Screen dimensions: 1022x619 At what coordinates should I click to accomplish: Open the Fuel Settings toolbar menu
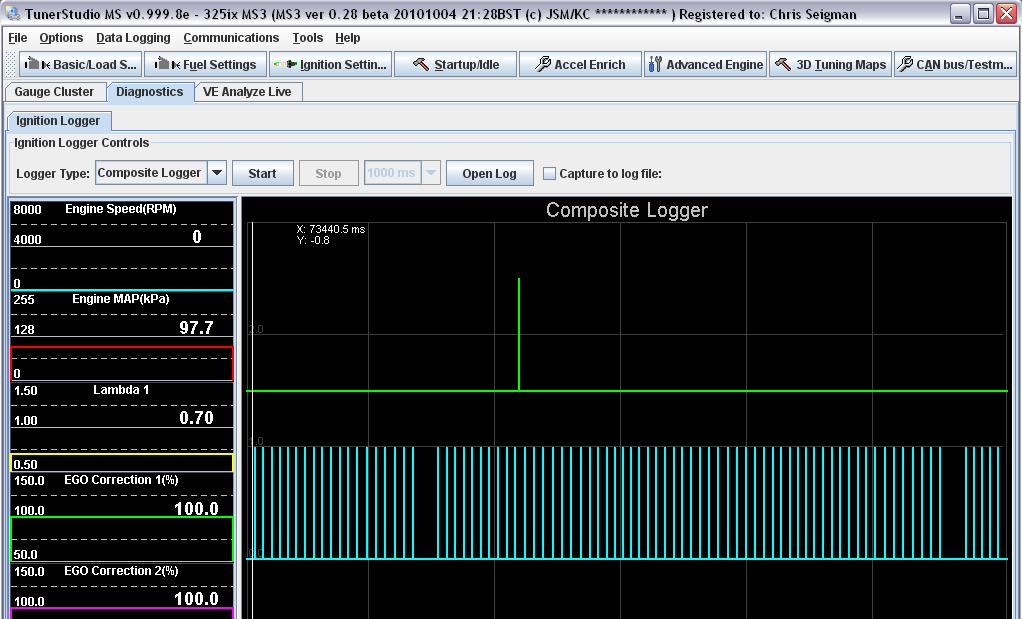tap(205, 65)
